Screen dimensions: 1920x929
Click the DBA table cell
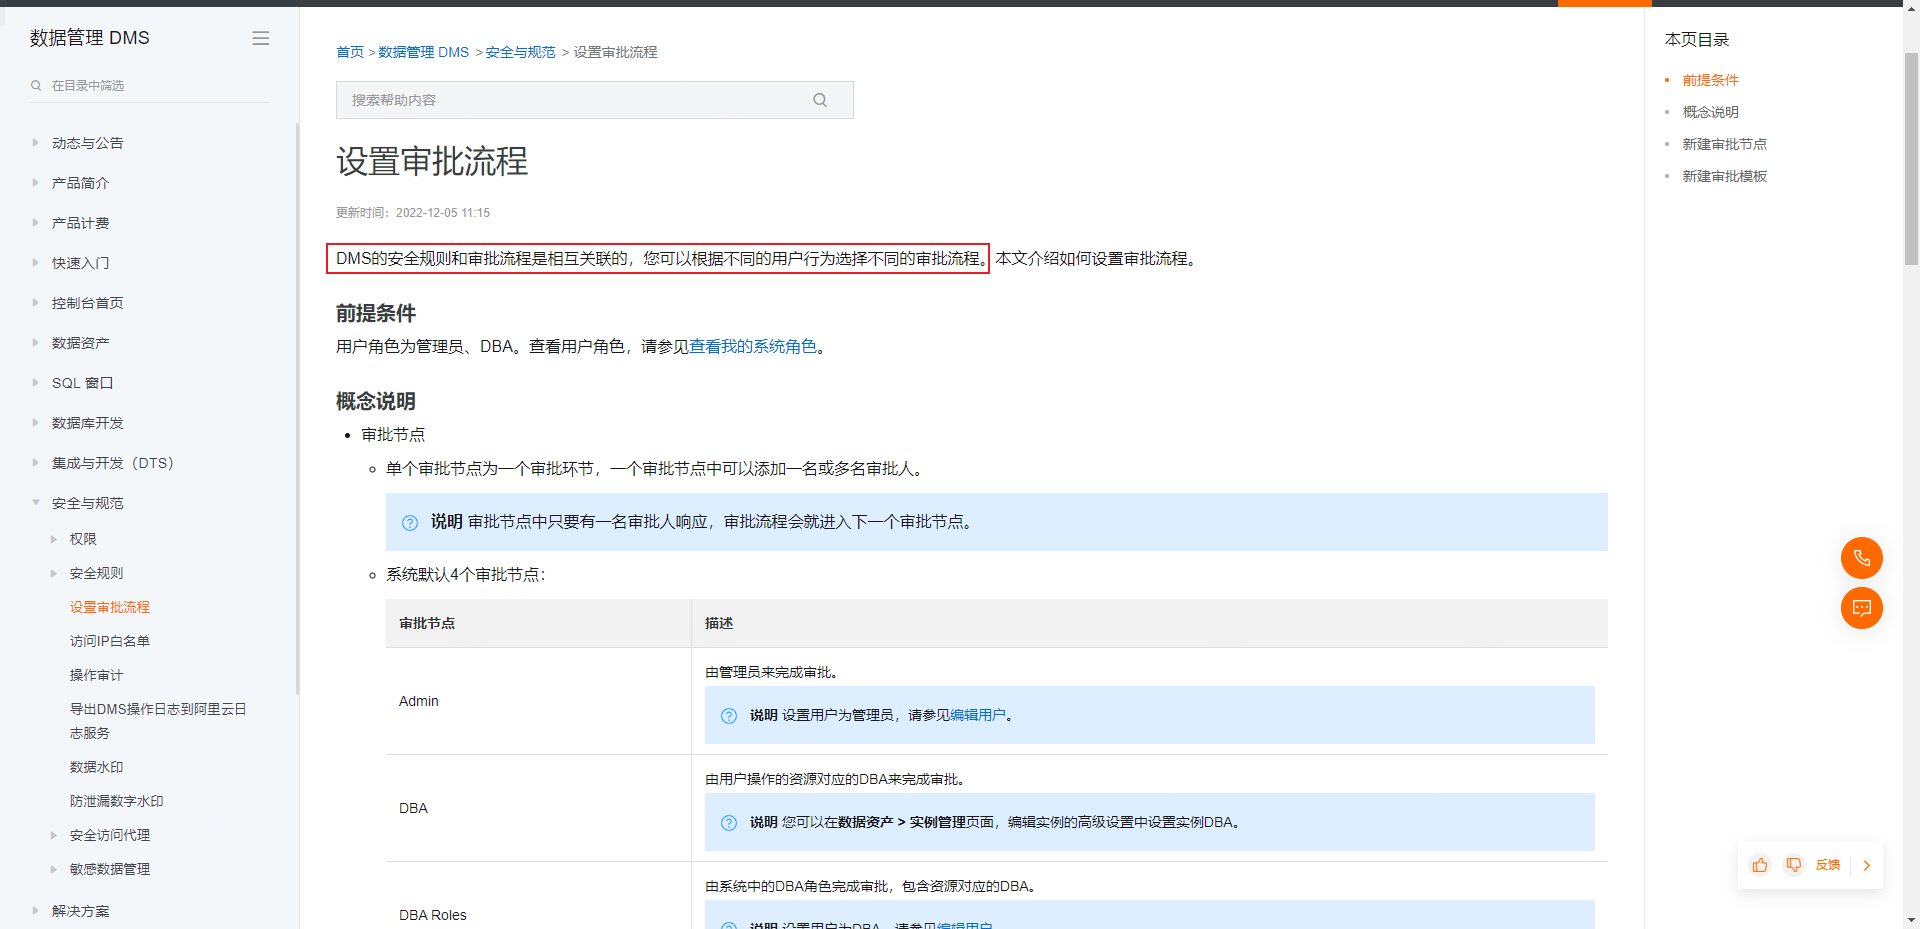point(538,808)
